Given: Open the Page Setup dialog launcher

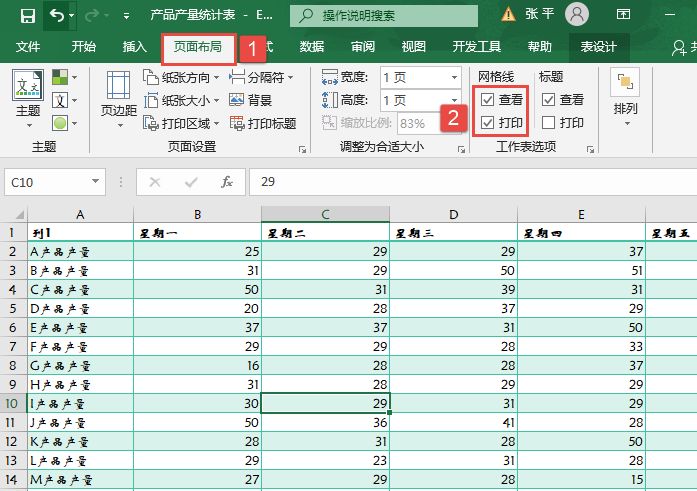Looking at the screenshot, I should (x=302, y=149).
